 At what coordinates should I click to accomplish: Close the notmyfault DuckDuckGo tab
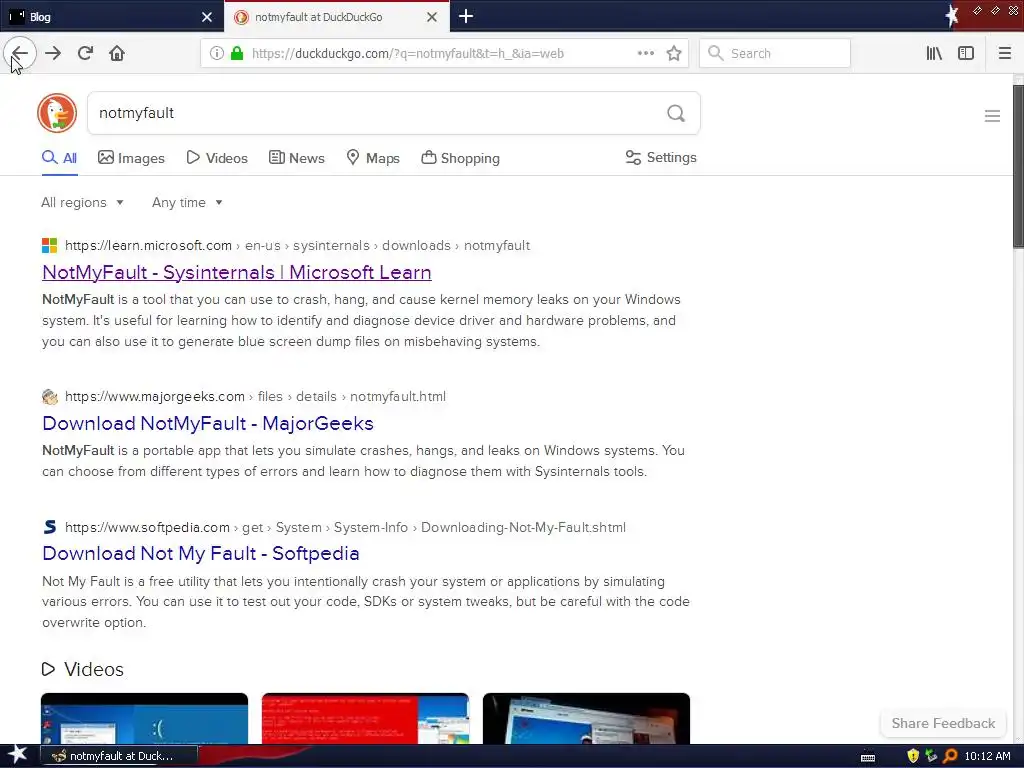pos(432,17)
